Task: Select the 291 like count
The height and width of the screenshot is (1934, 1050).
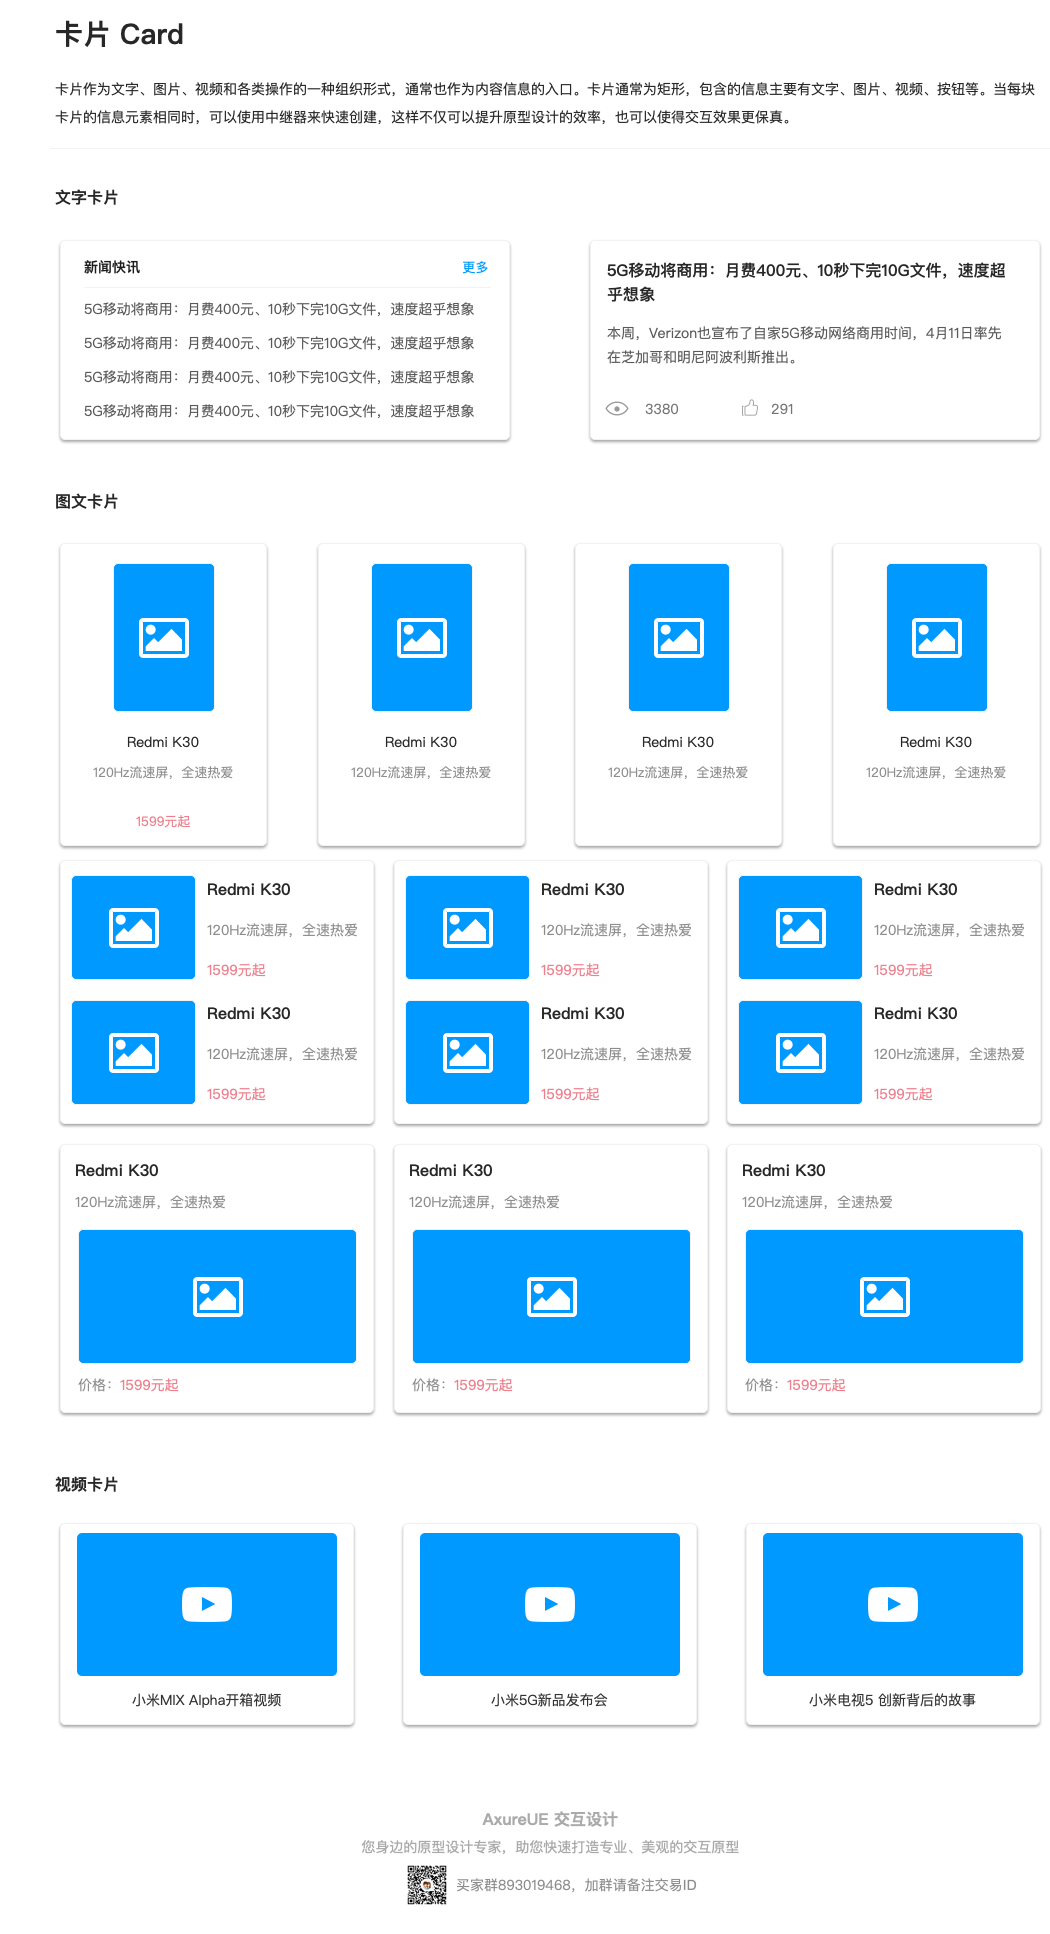Action: pos(782,409)
